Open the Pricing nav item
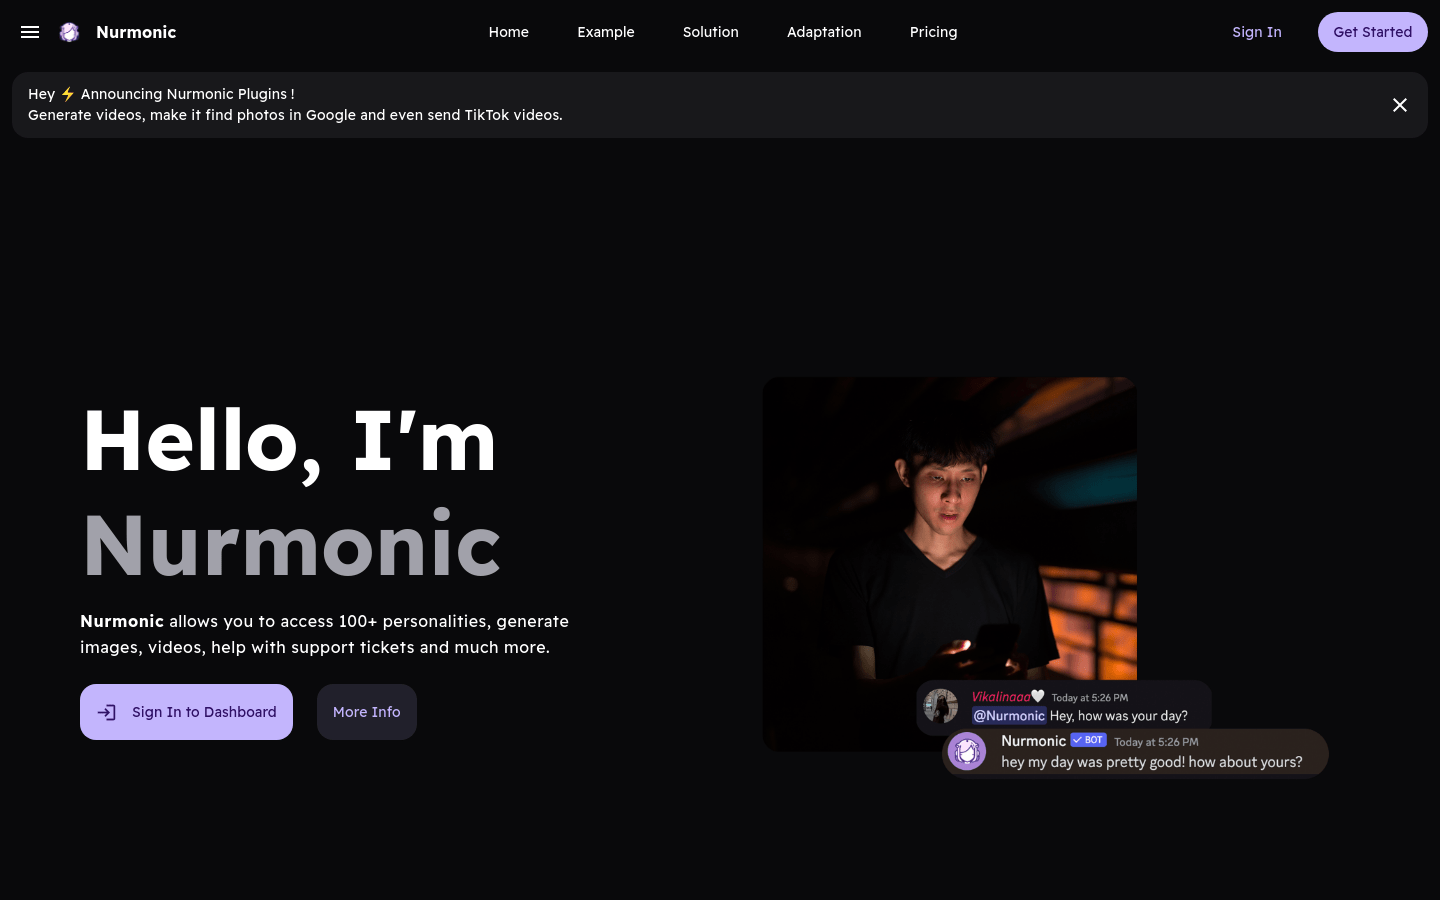Viewport: 1440px width, 900px height. 933,32
